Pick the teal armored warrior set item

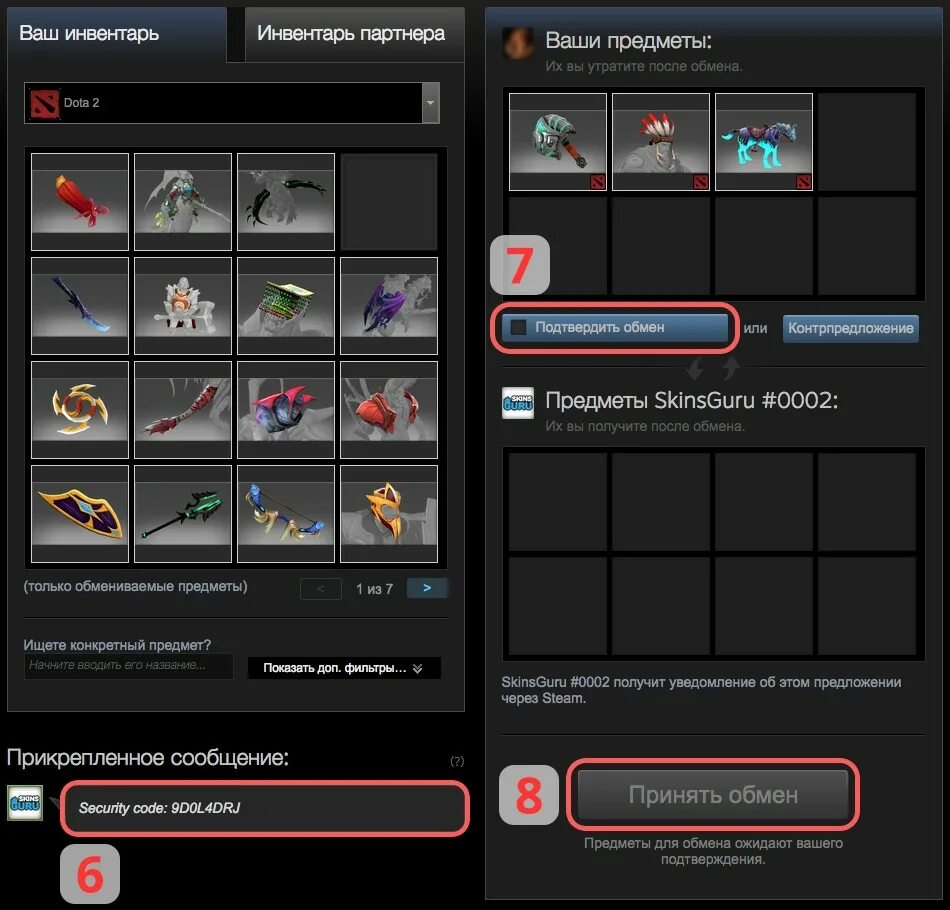pos(183,202)
